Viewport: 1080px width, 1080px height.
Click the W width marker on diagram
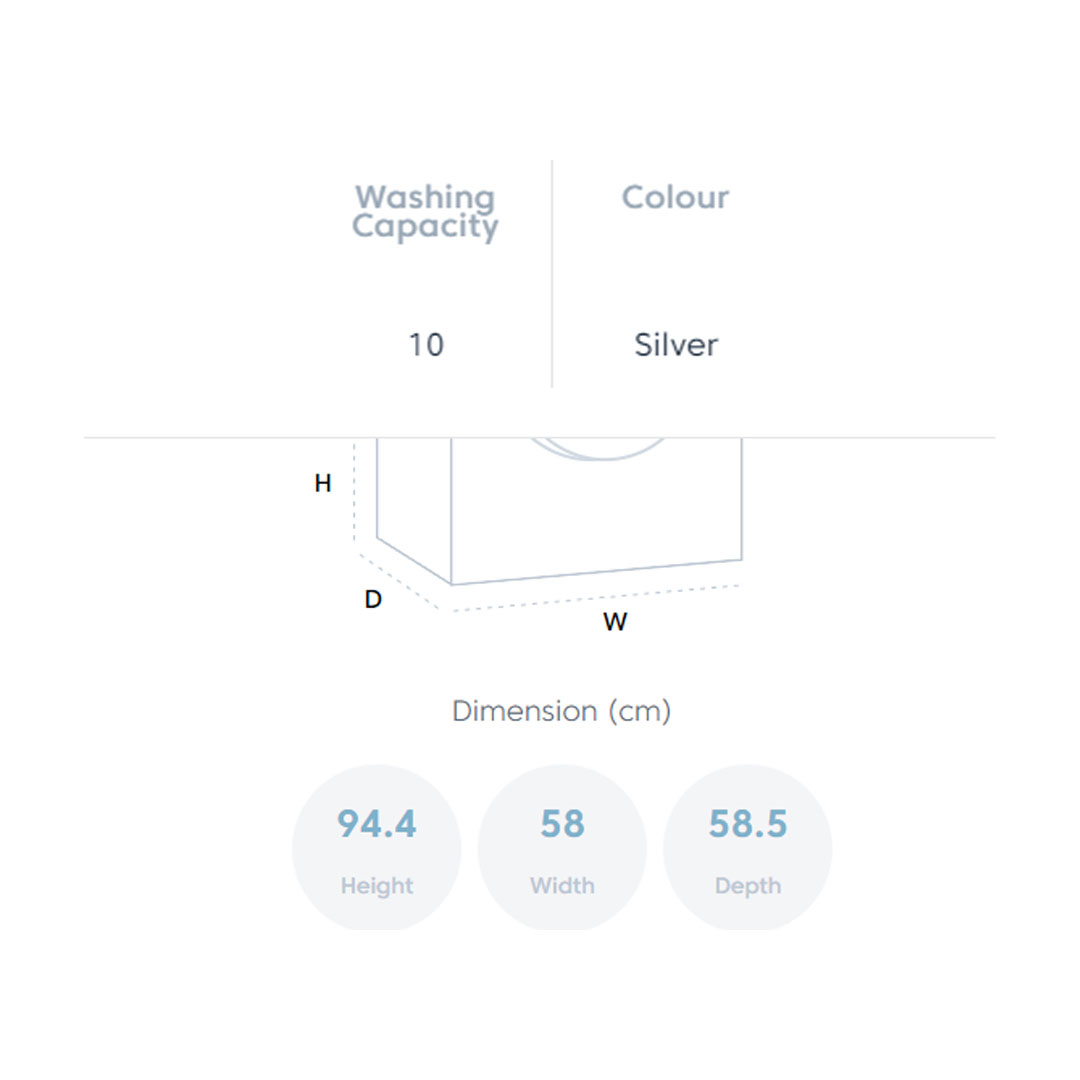coord(615,622)
